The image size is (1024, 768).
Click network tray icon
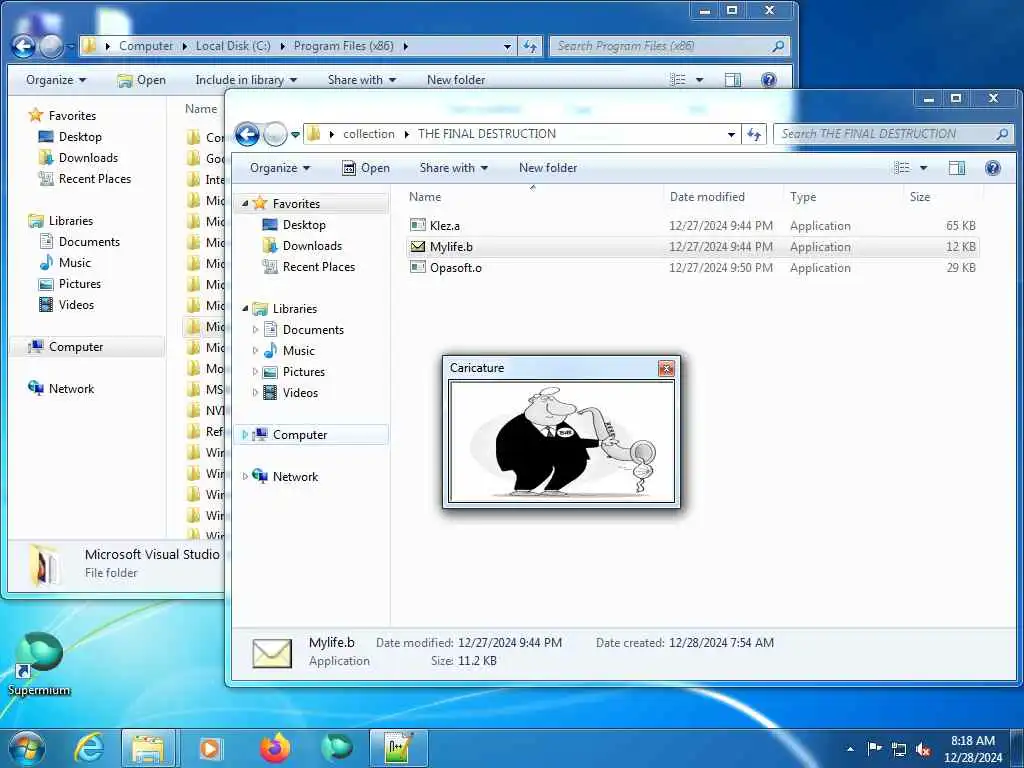click(899, 749)
